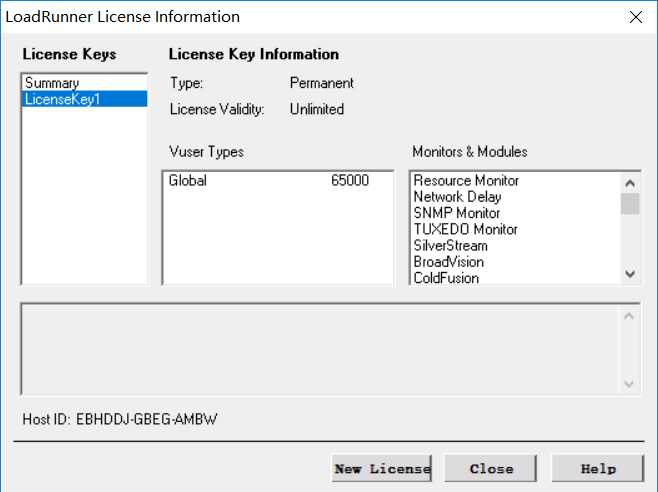The height and width of the screenshot is (492, 658).
Task: Click the New License button
Action: click(381, 468)
